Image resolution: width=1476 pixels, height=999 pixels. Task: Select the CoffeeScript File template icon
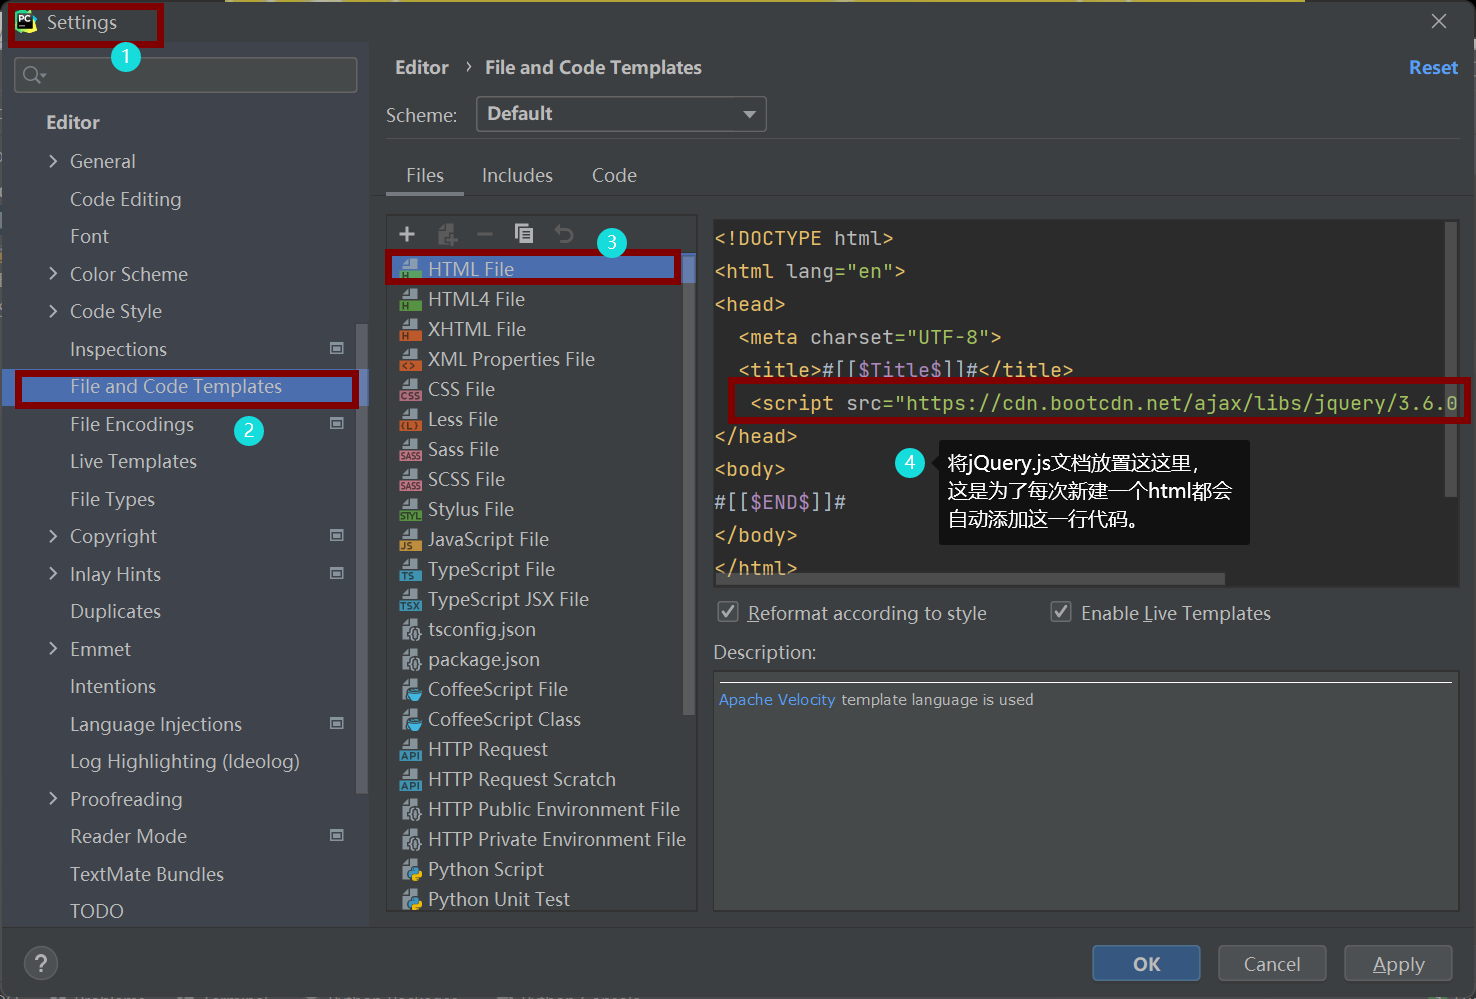pos(410,690)
